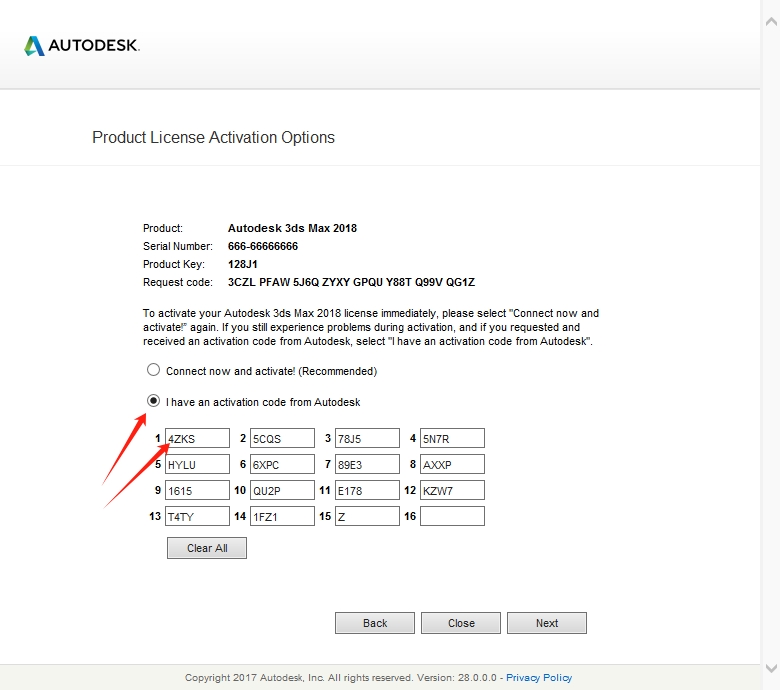This screenshot has height=690, width=780.
Task: Click the Back button
Action: [x=375, y=623]
